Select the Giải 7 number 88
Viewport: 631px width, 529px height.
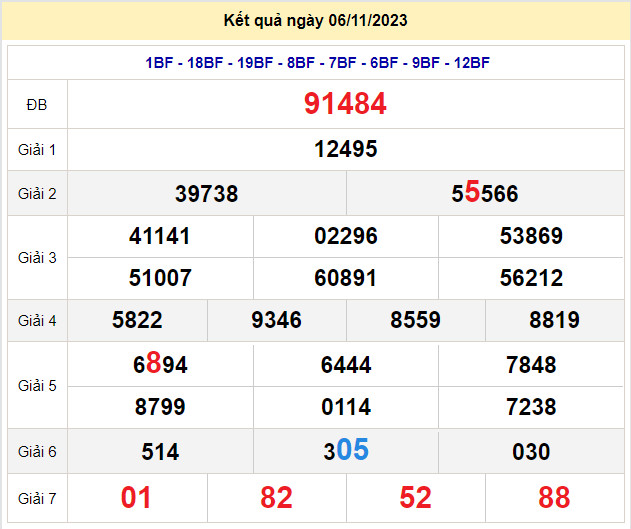tap(555, 498)
